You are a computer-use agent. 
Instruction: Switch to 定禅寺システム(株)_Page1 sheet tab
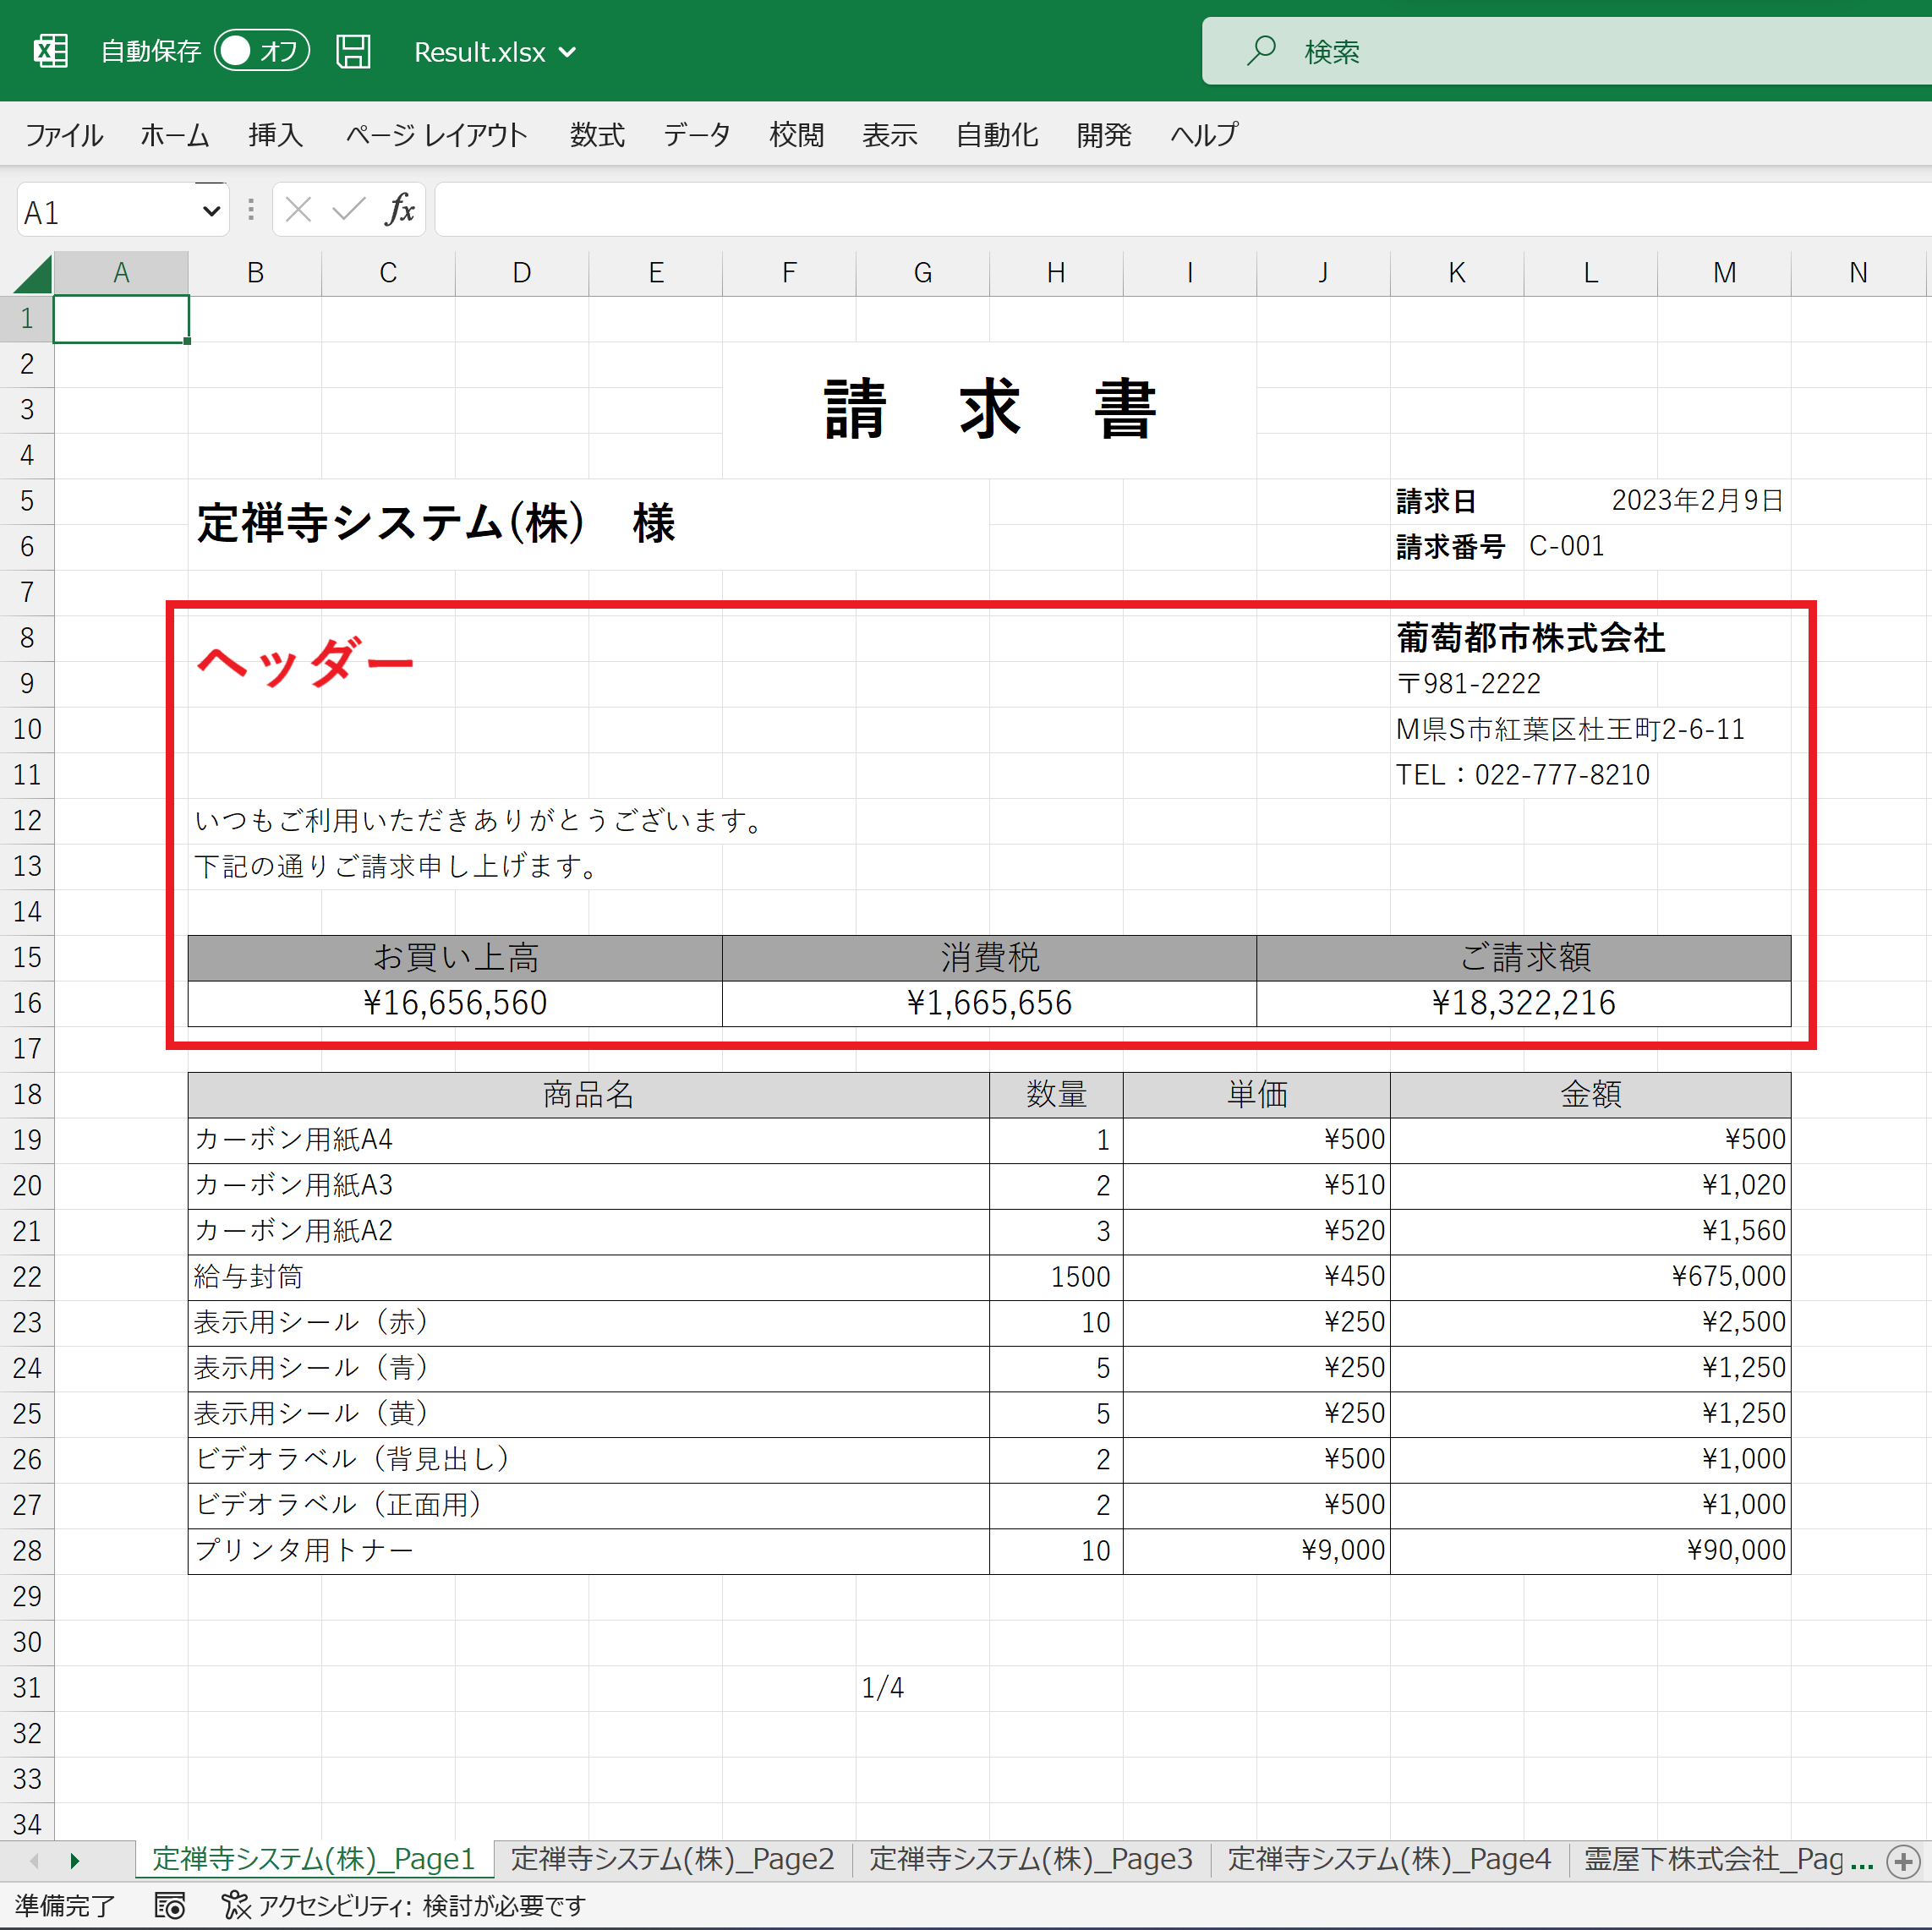(x=313, y=1859)
